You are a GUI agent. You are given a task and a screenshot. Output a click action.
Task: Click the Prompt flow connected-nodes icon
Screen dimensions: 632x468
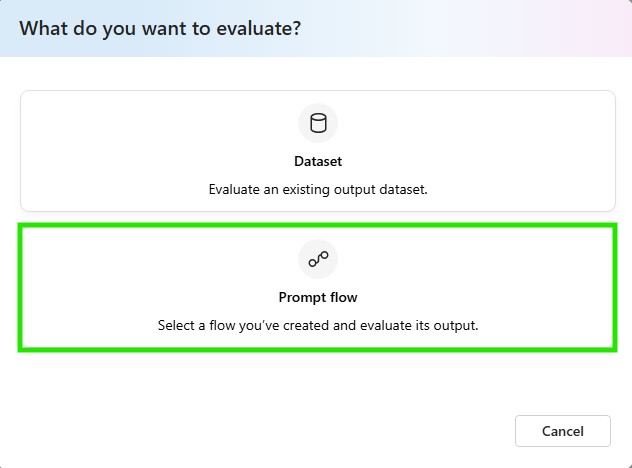[318, 259]
